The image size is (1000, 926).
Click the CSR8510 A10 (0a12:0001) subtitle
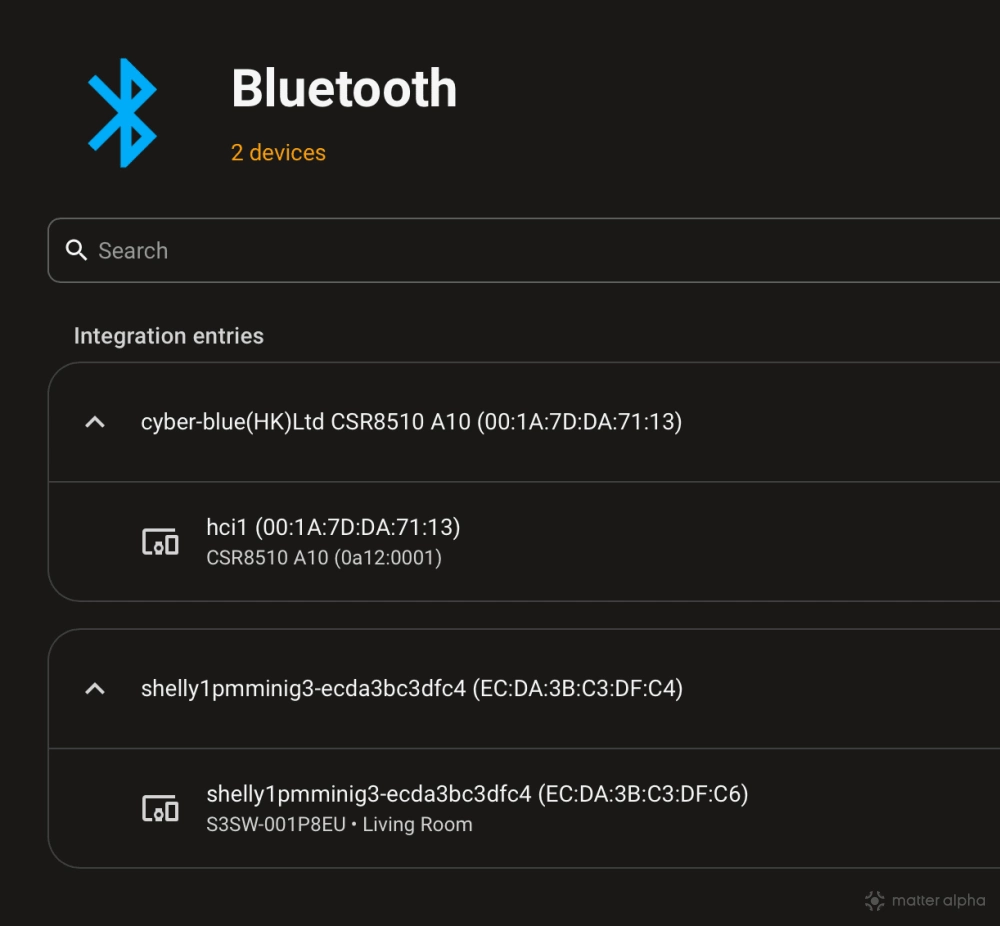324,558
